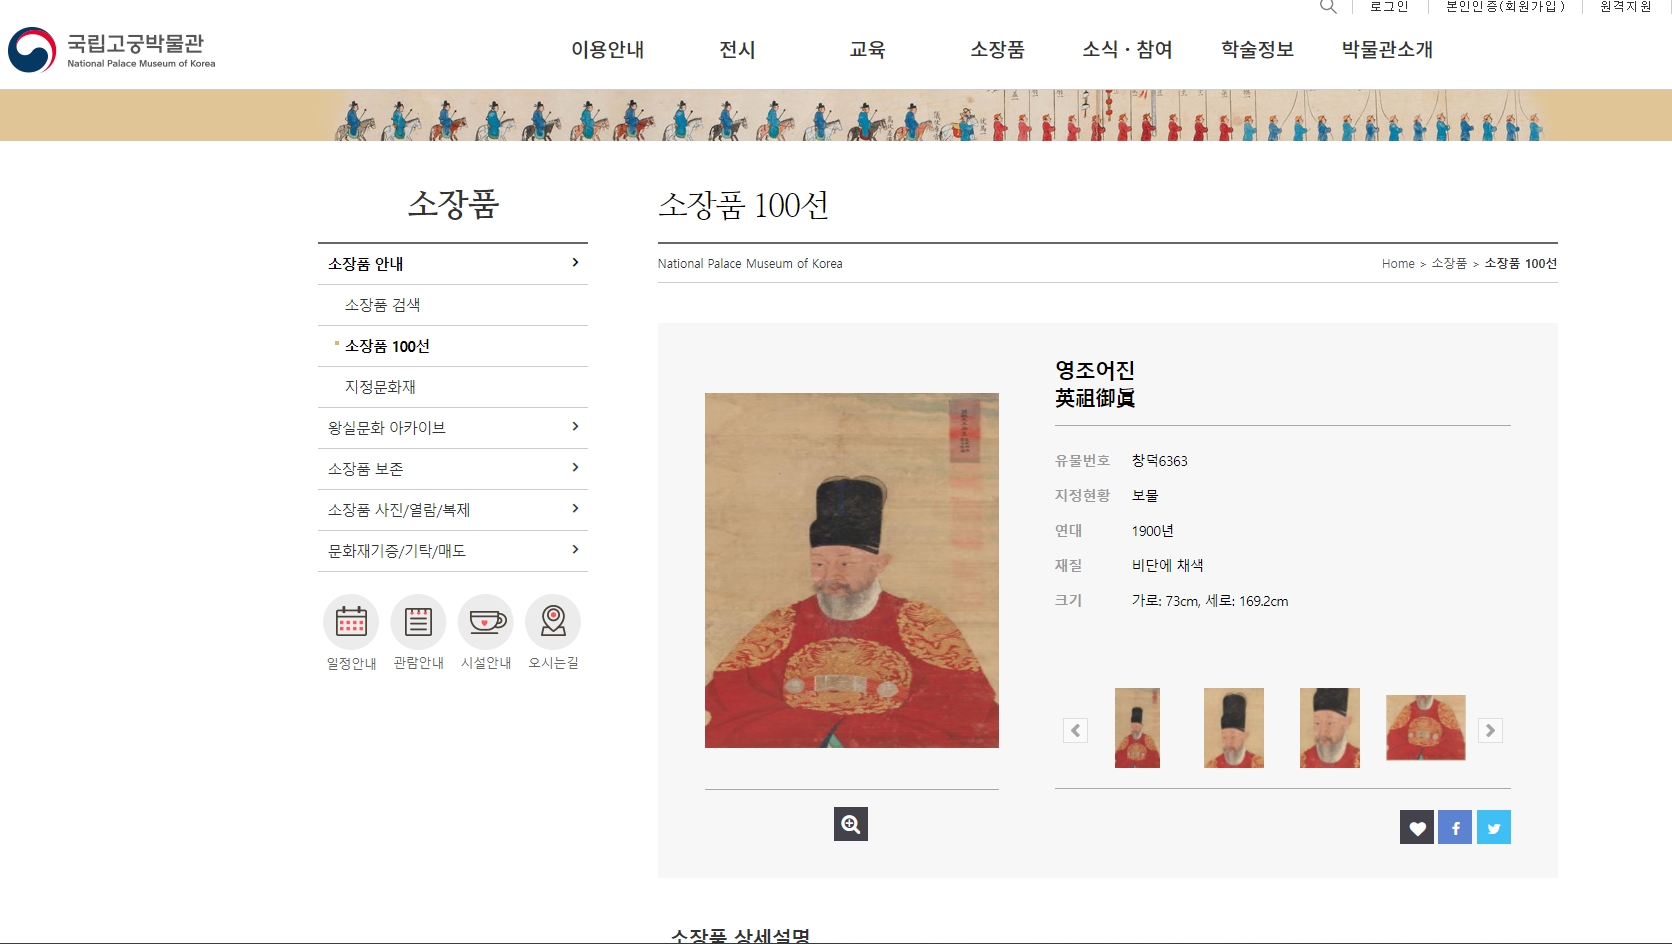Click the previous thumbnail arrow
The image size is (1672, 944).
tap(1075, 730)
